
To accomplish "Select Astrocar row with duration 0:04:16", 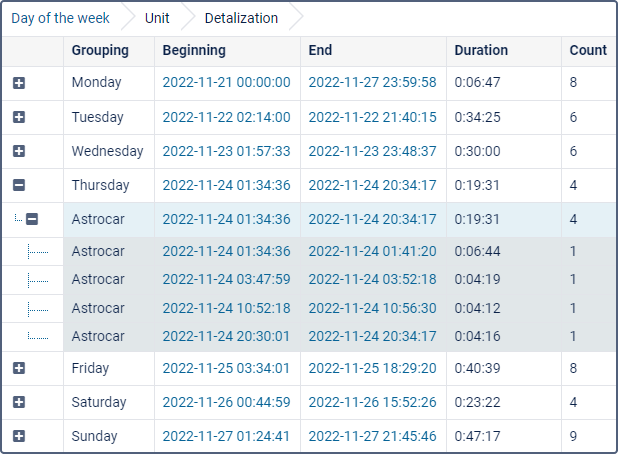I will click(98, 336).
